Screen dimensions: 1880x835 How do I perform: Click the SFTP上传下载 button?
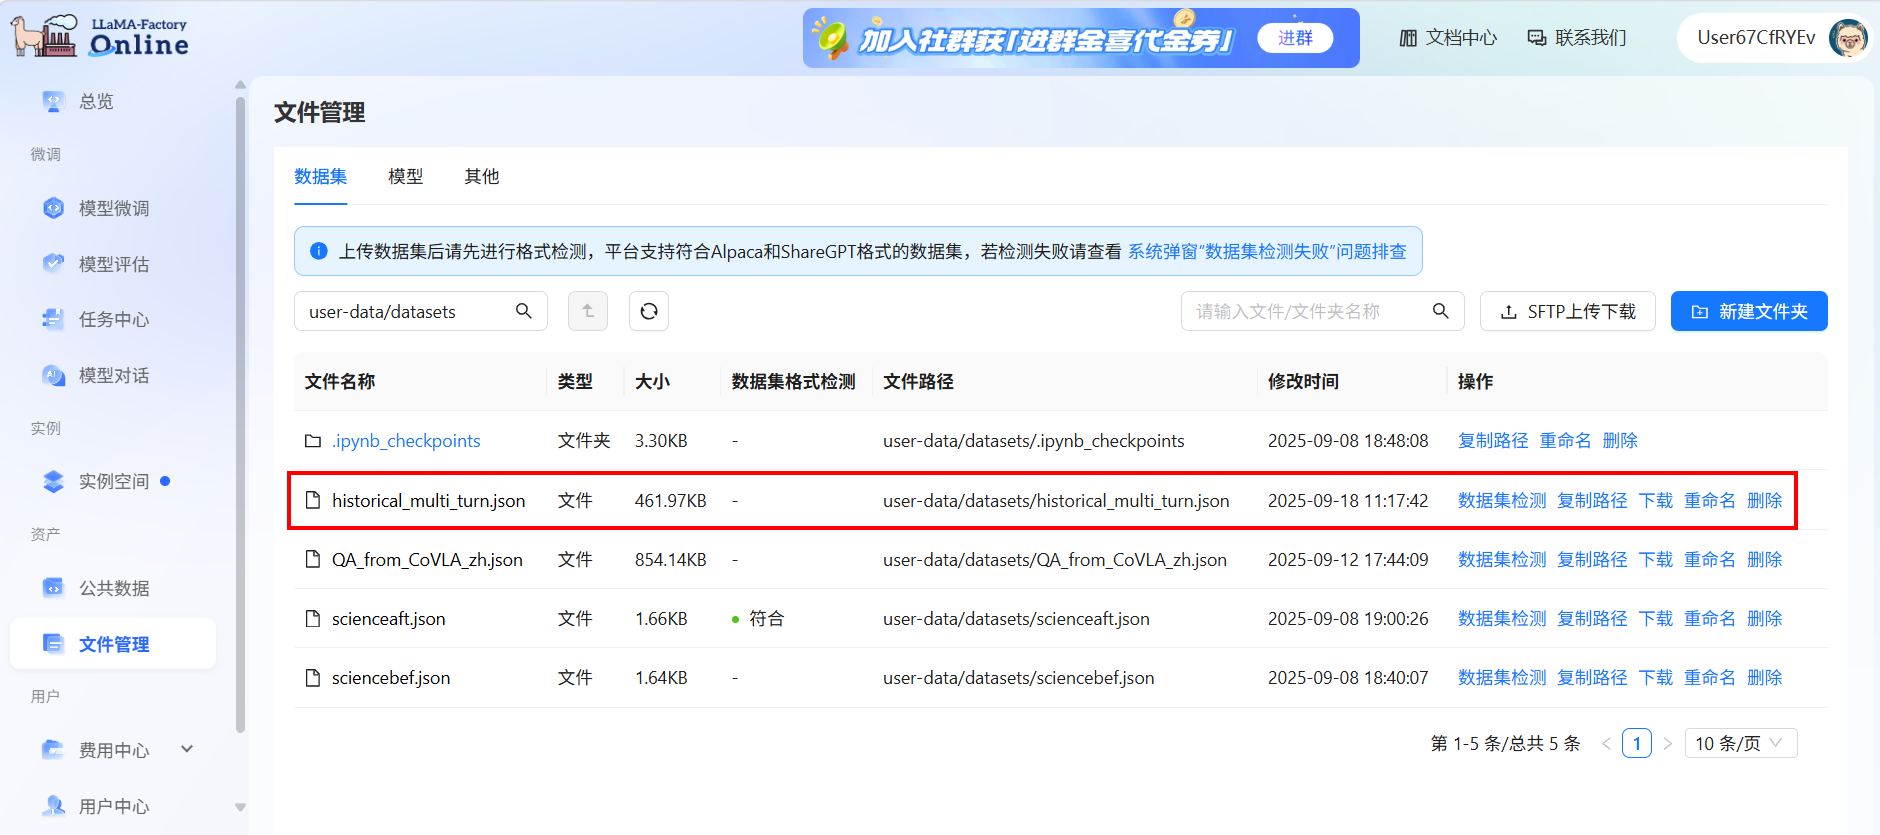(1567, 311)
